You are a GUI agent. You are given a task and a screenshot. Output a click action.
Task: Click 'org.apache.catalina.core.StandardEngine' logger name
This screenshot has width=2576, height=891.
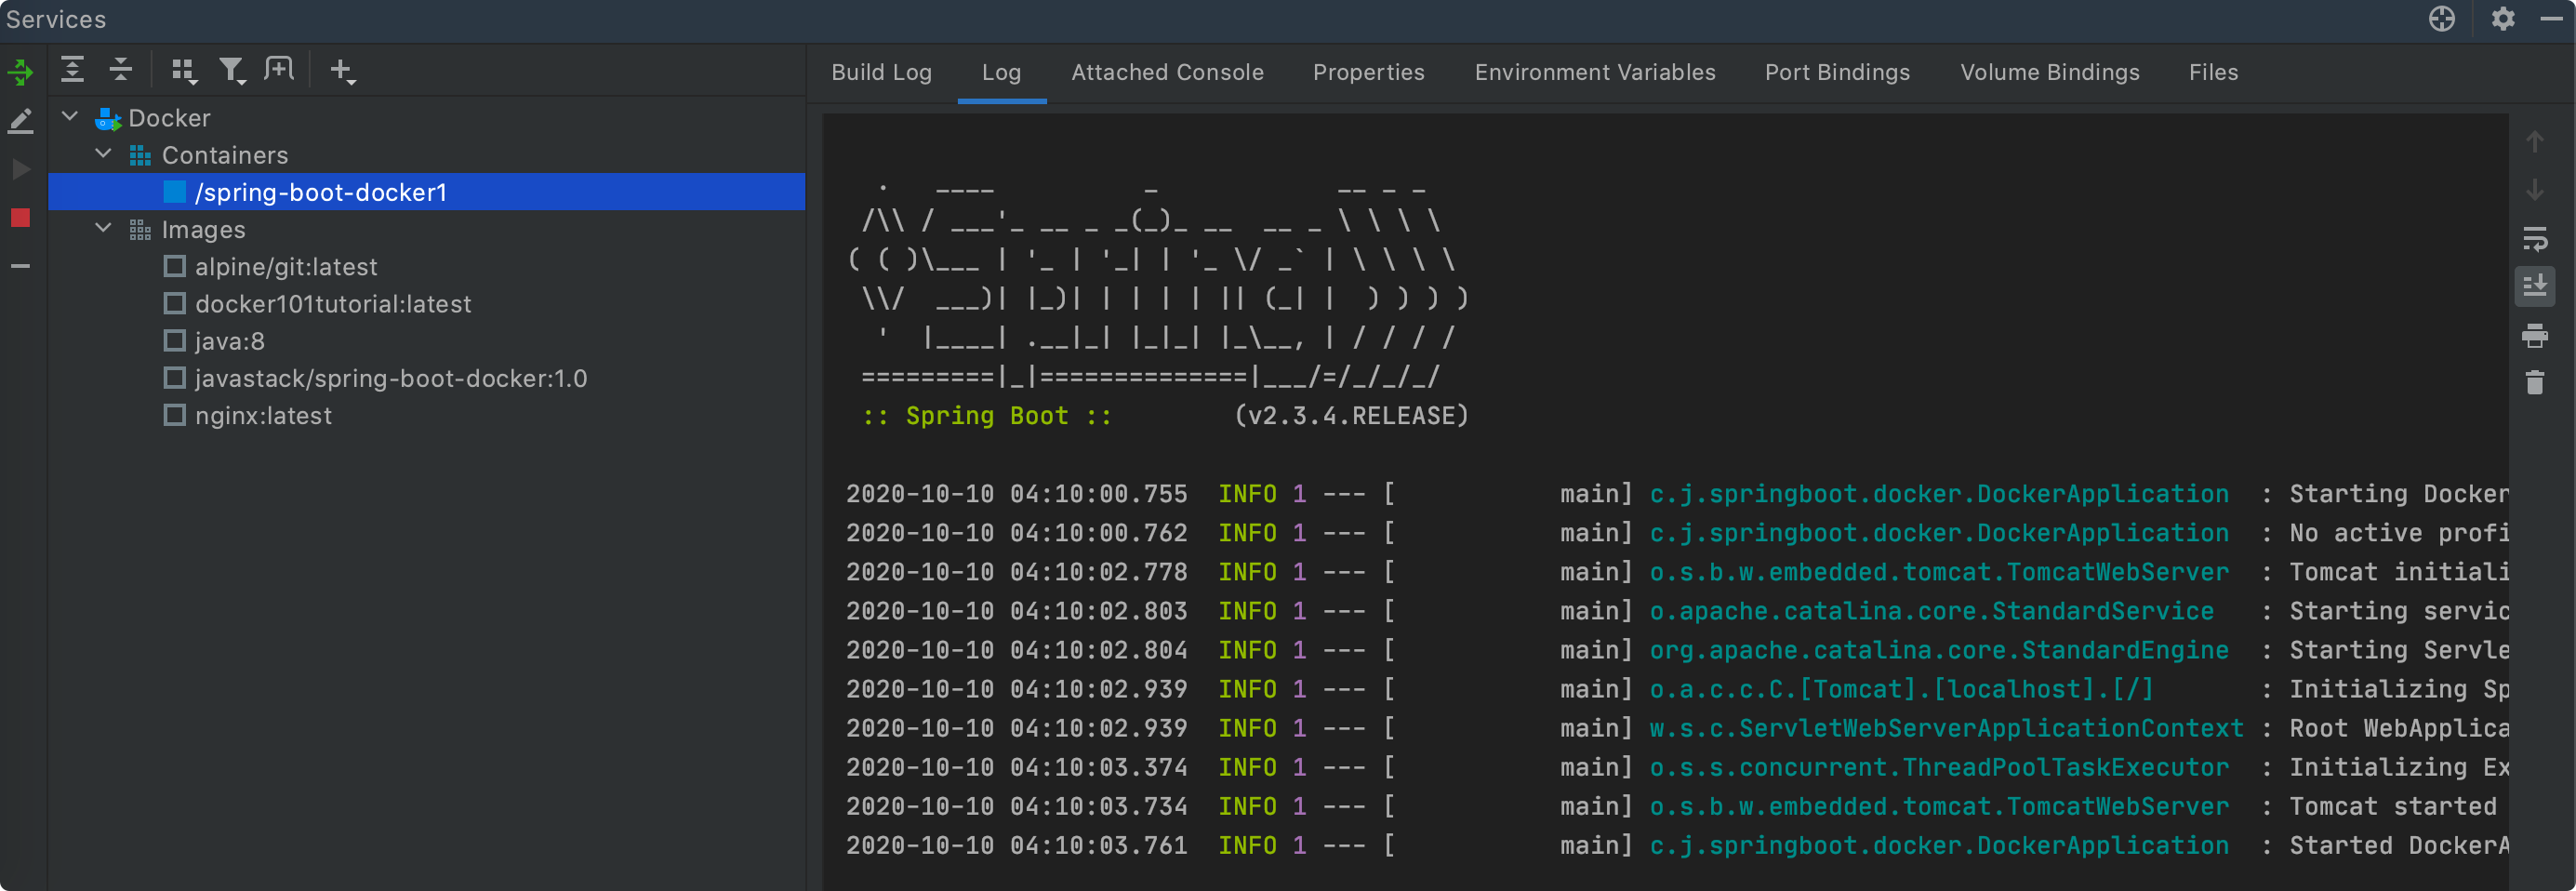(x=1939, y=650)
